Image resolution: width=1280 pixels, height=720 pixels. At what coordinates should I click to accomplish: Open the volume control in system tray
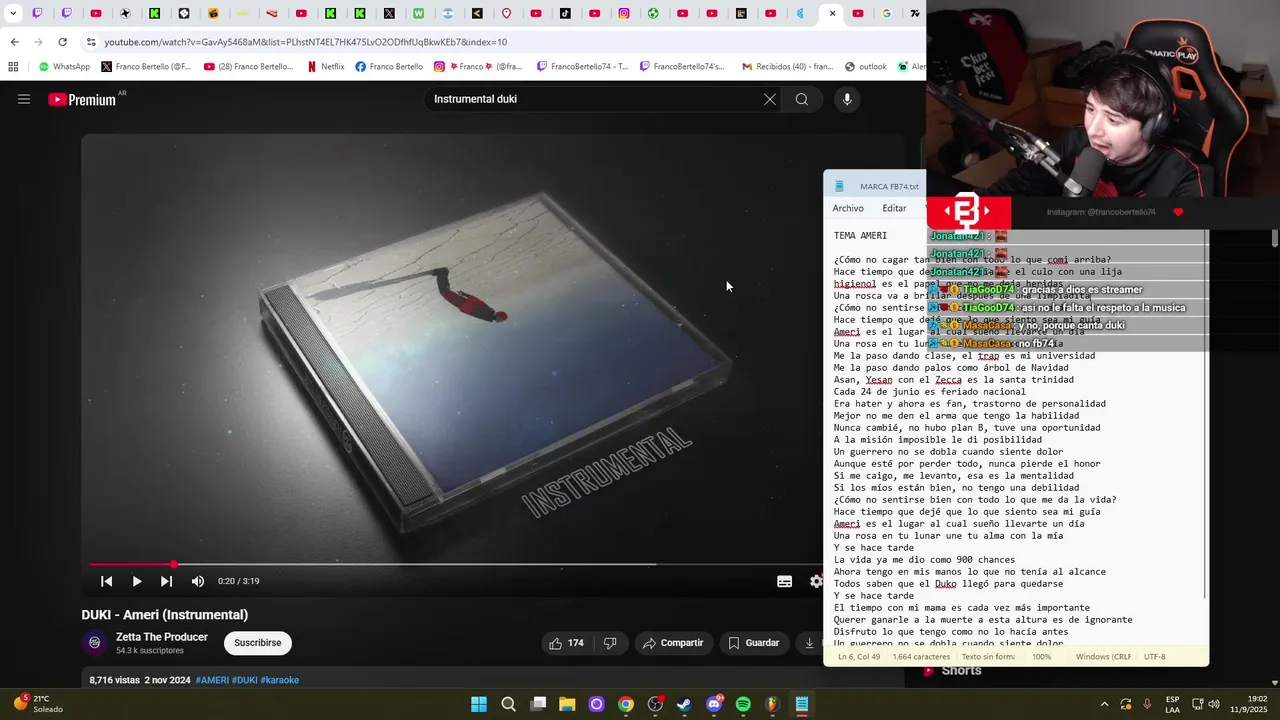[x=1215, y=704]
